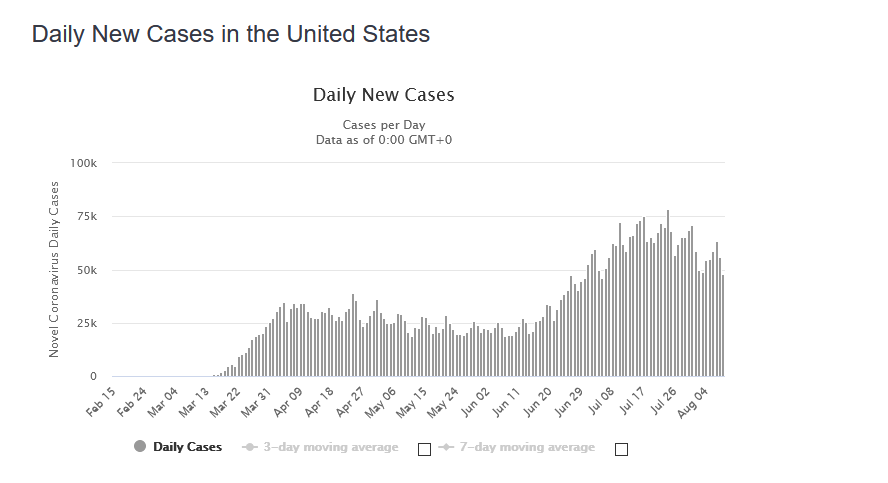Enable the 3-day moving average checkbox

click(x=424, y=449)
